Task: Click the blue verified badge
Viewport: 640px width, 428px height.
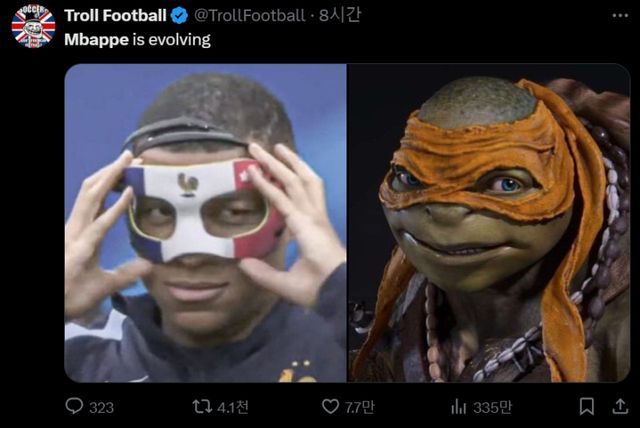Action: pos(178,15)
